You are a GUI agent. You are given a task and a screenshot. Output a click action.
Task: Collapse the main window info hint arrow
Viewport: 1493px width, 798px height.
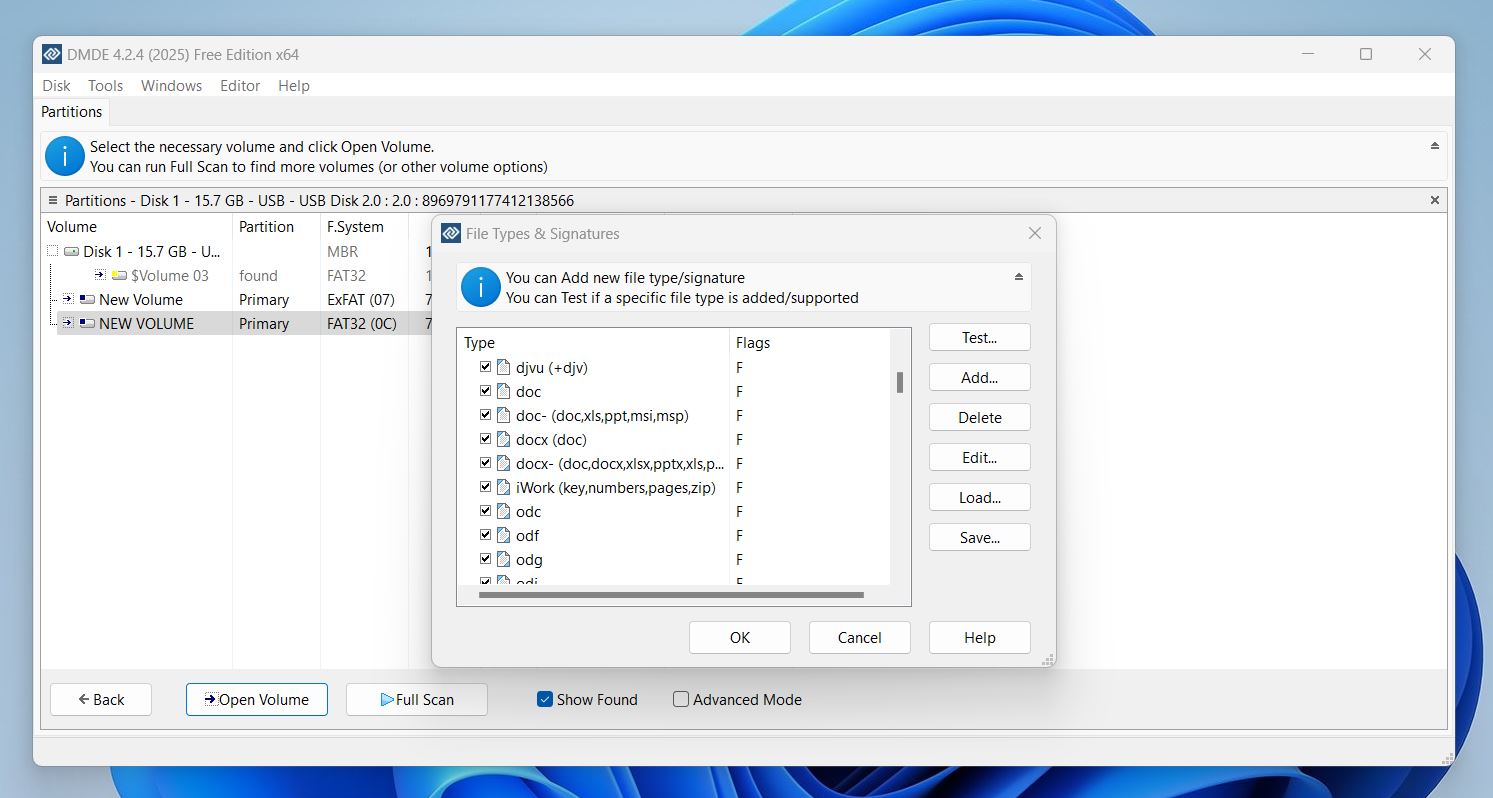1435,146
